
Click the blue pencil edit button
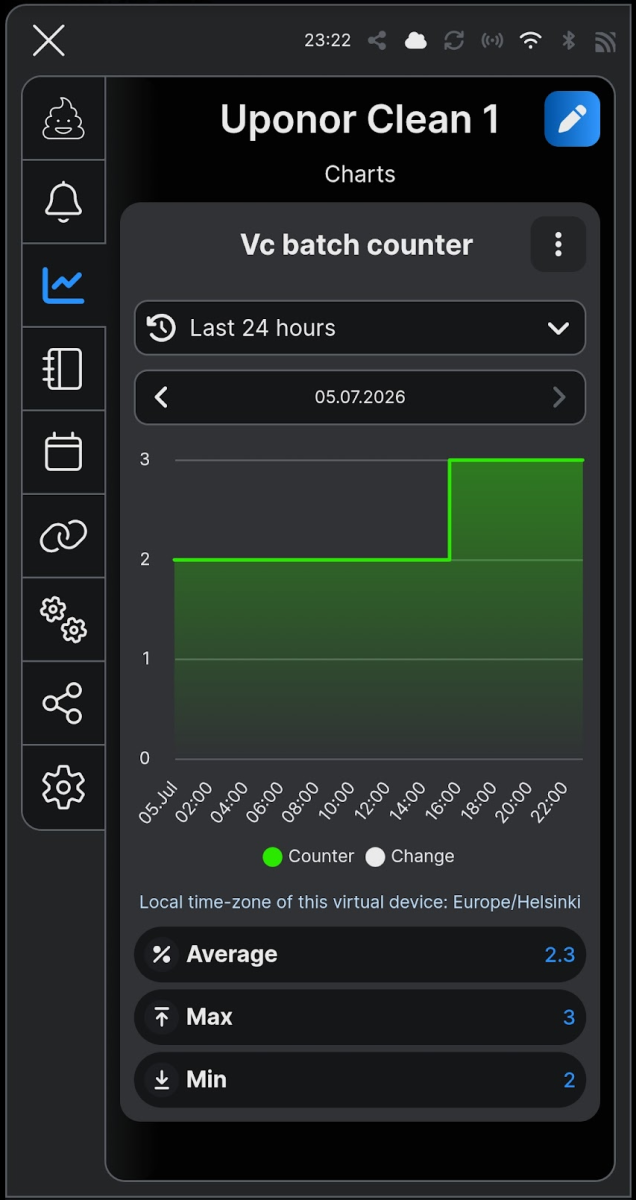click(572, 119)
